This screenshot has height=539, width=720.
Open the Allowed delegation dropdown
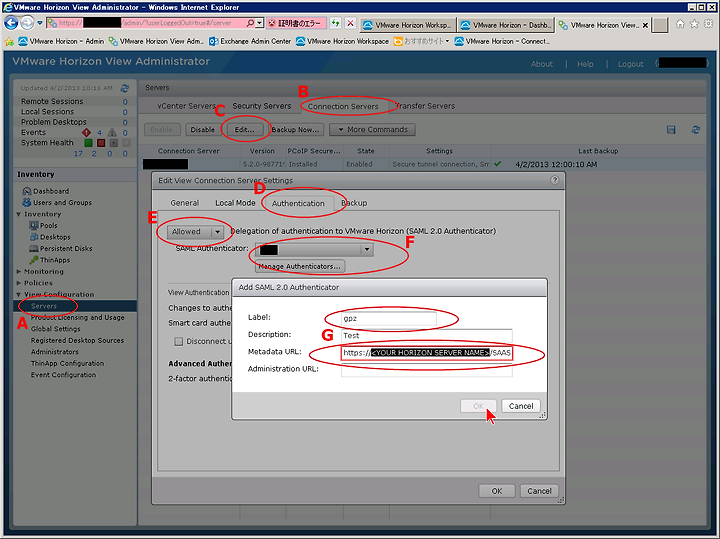(195, 231)
